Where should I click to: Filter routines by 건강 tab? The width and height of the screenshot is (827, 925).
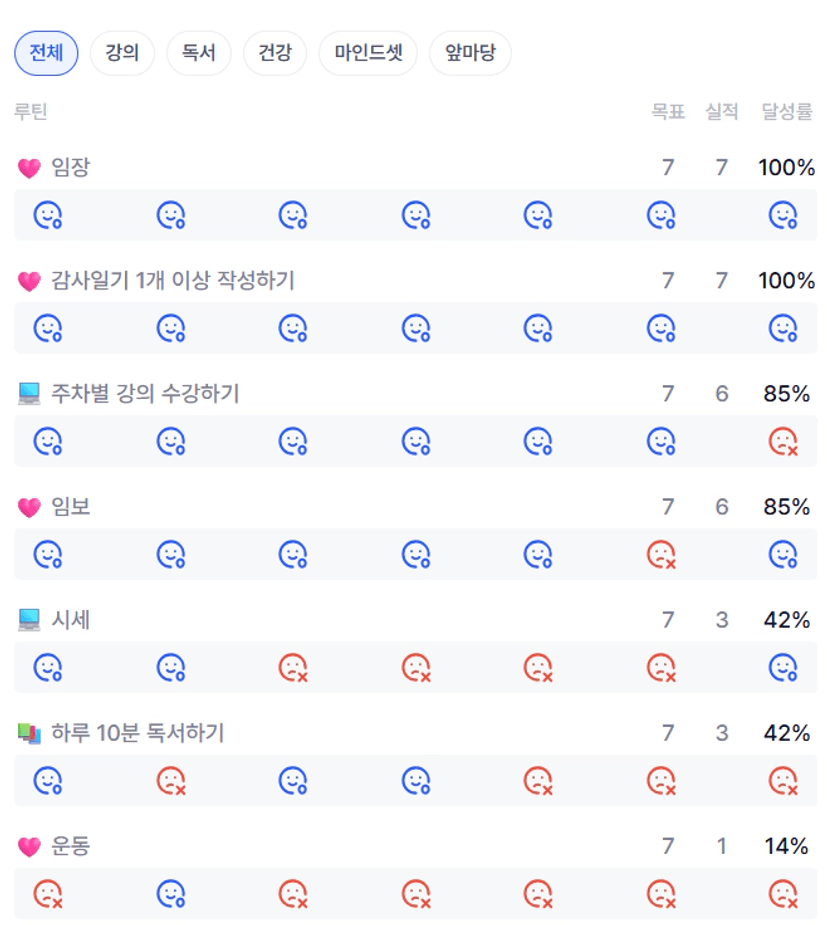[x=275, y=53]
